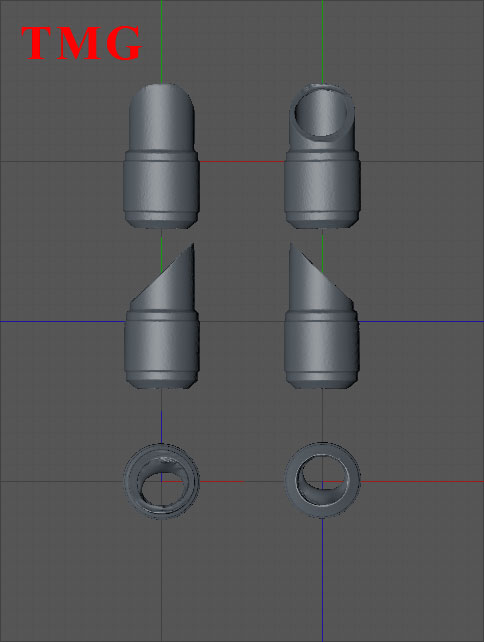Click the red axis line between the top two models
This screenshot has width=484, height=642.
242,161
